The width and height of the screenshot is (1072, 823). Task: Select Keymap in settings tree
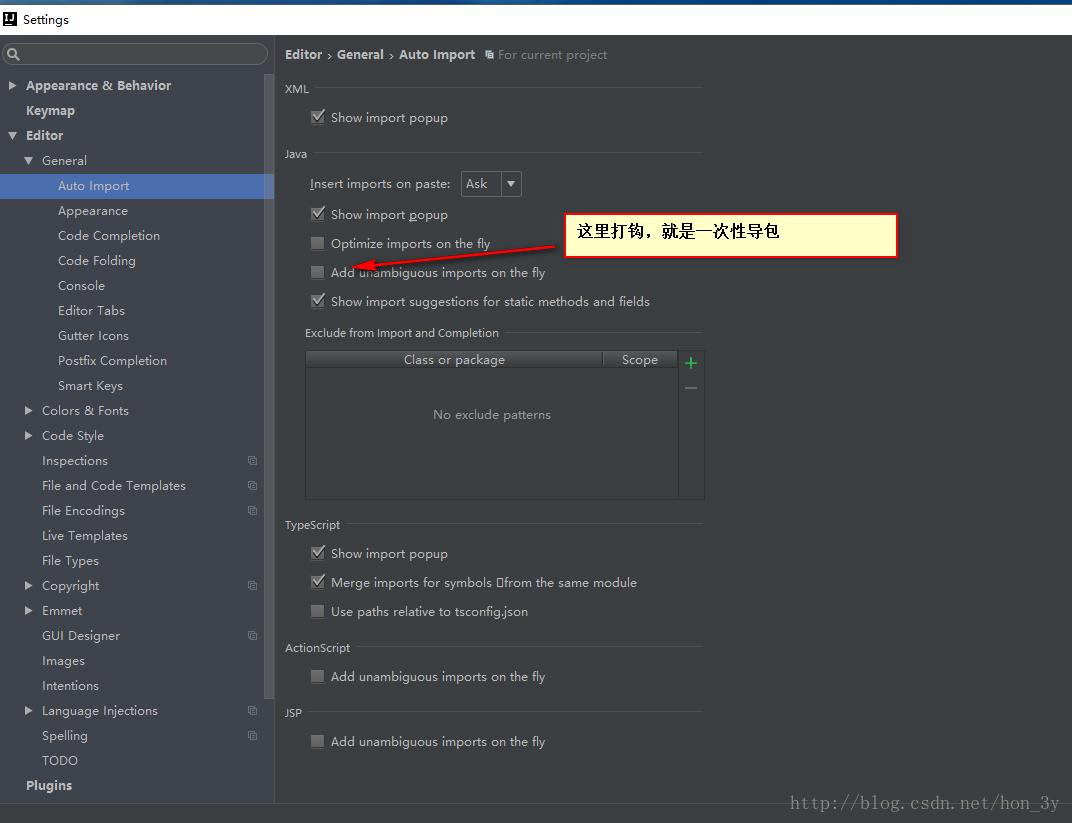[51, 111]
